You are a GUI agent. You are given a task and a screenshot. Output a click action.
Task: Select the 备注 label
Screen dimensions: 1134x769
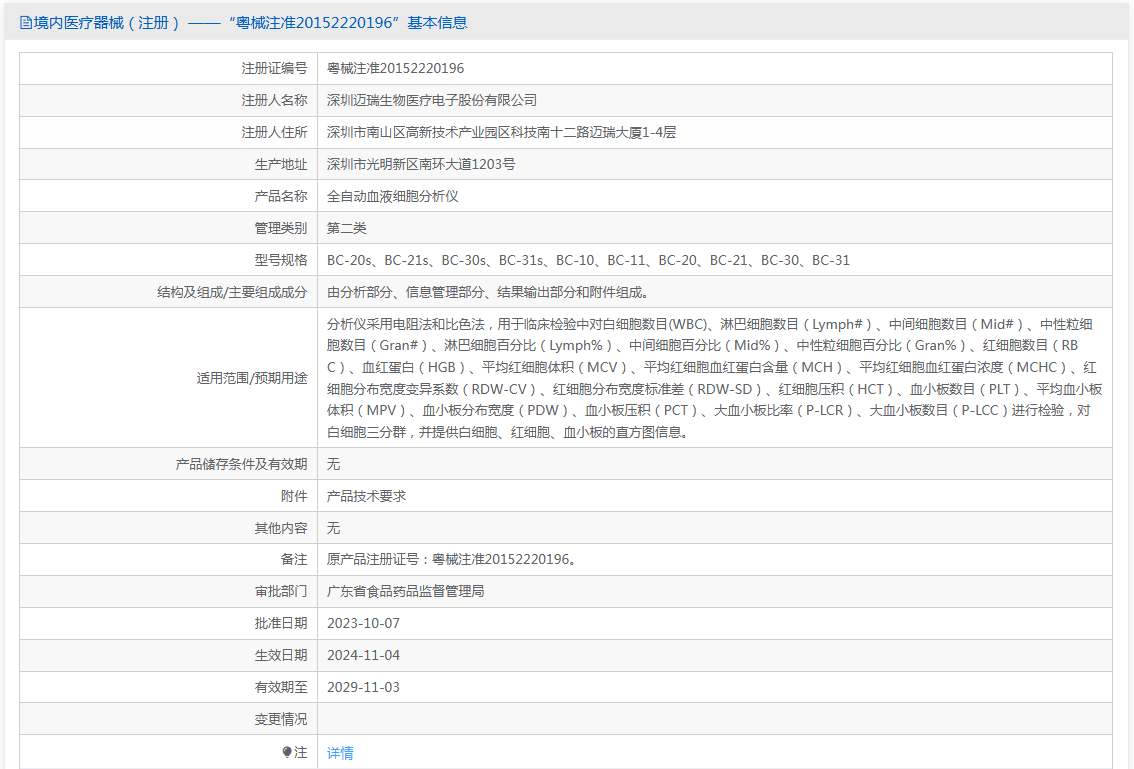pos(294,559)
